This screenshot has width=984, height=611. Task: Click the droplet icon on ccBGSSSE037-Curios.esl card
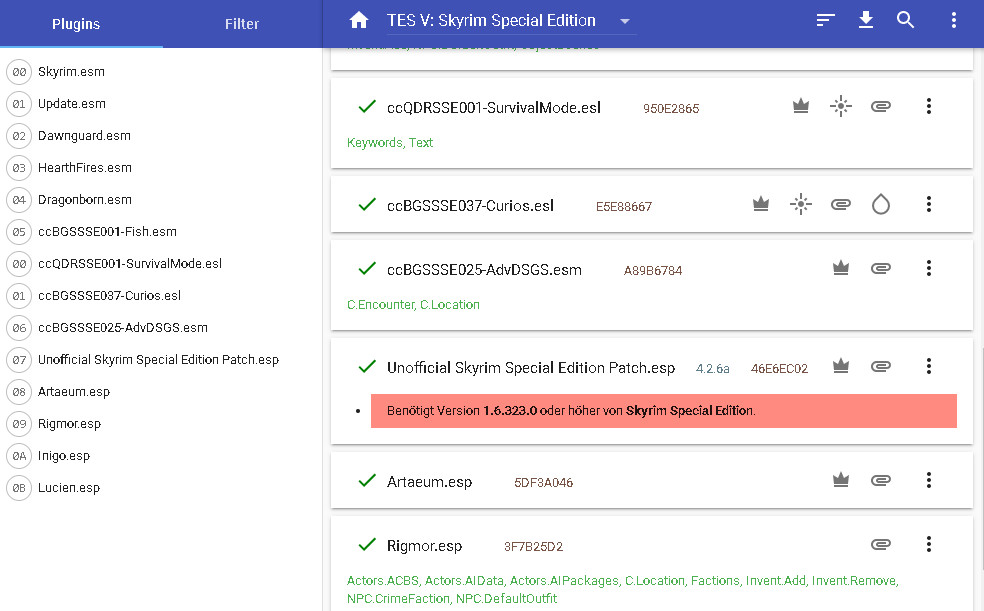click(x=880, y=205)
